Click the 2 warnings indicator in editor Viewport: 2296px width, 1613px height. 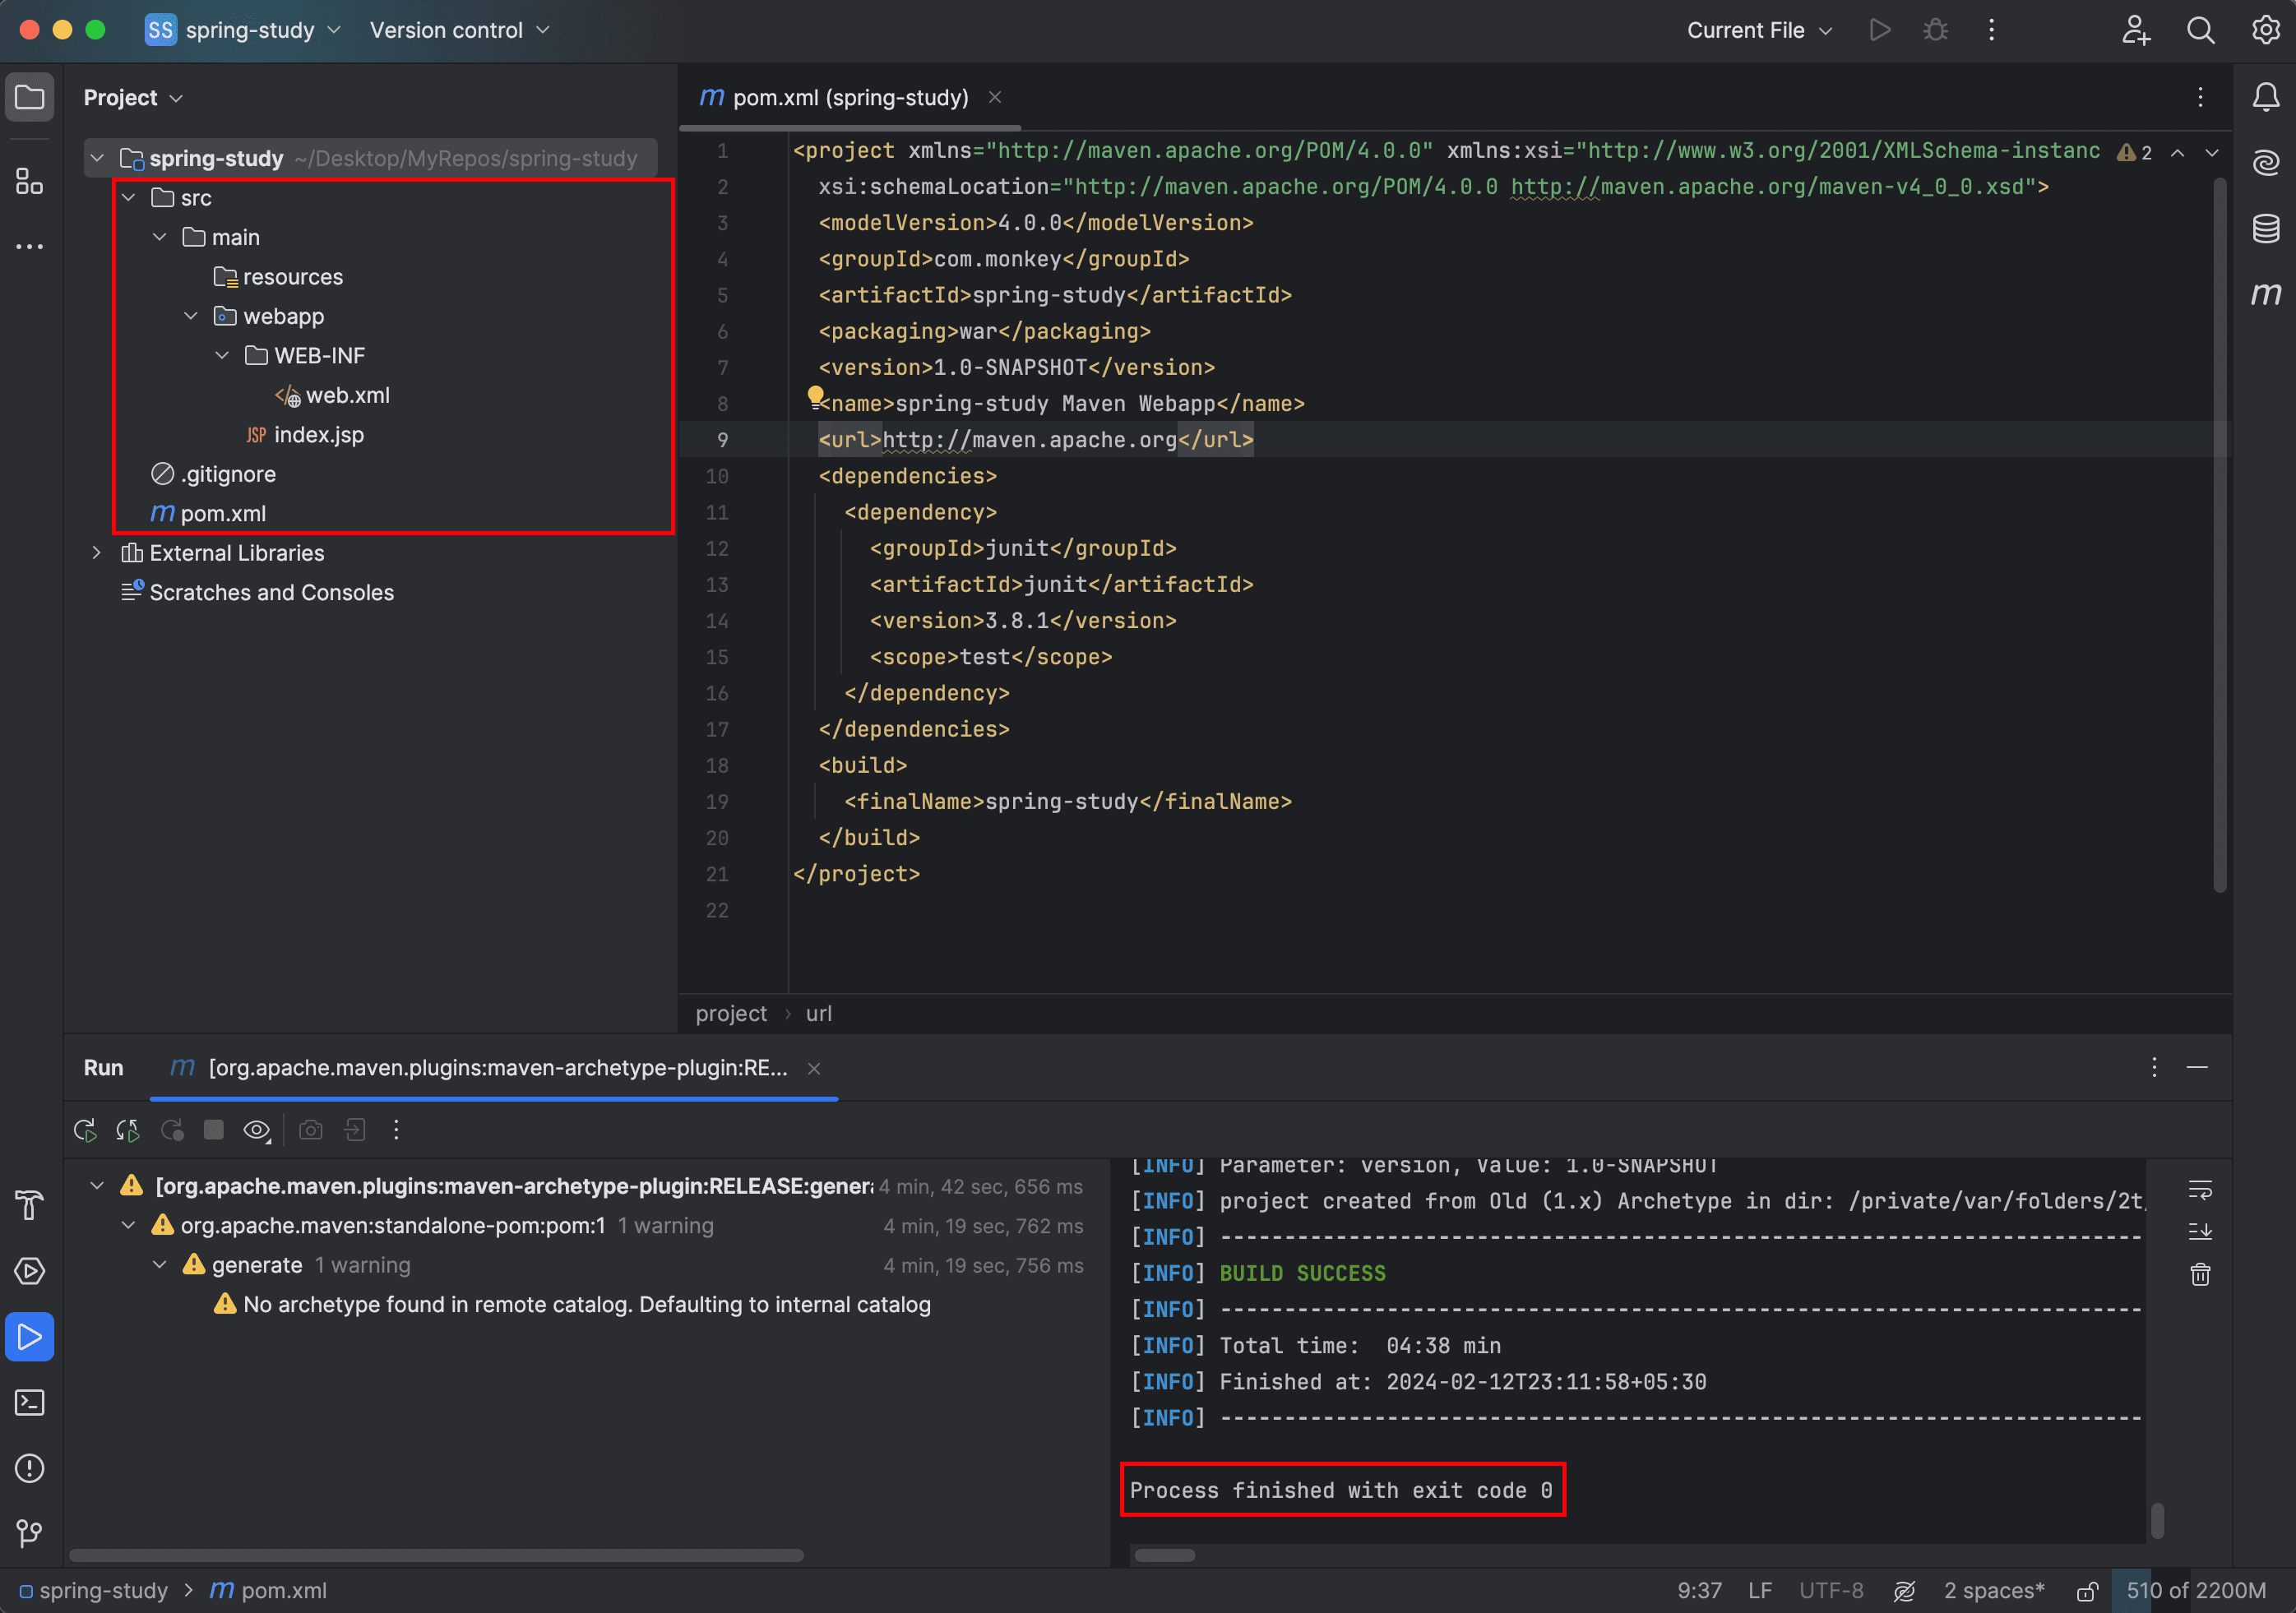pos(2135,152)
